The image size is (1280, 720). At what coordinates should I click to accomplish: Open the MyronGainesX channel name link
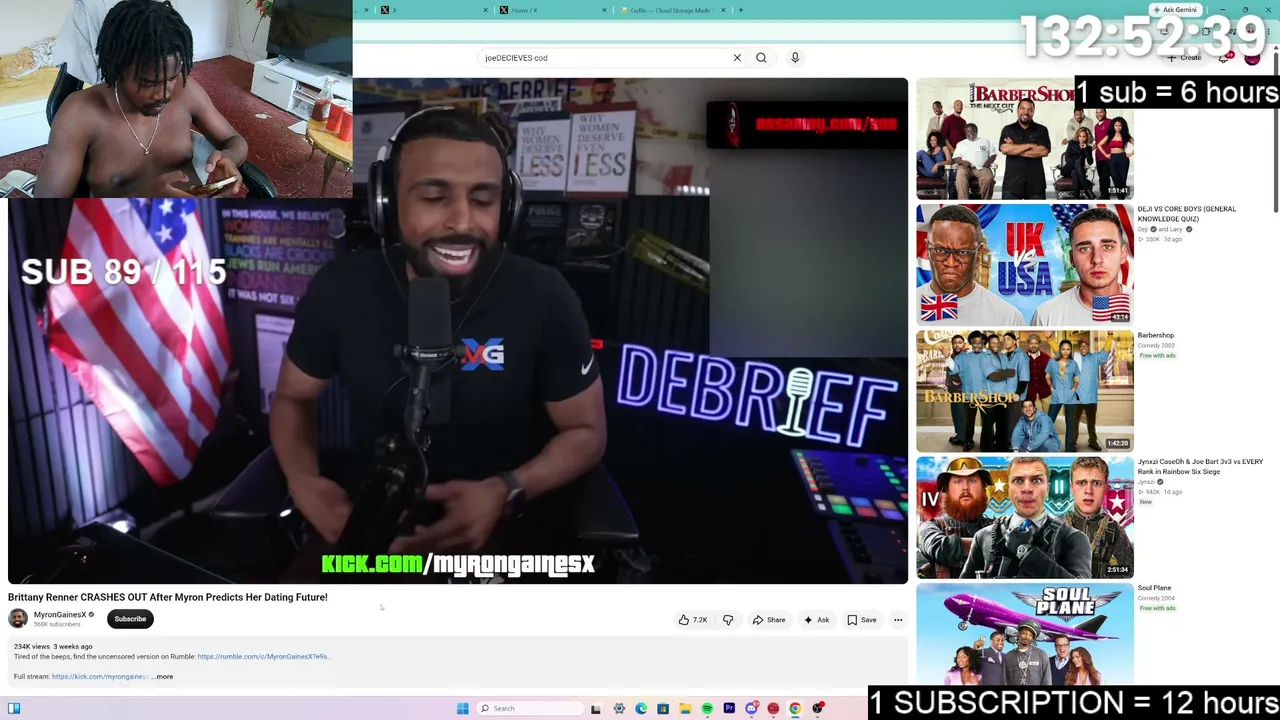click(60, 615)
